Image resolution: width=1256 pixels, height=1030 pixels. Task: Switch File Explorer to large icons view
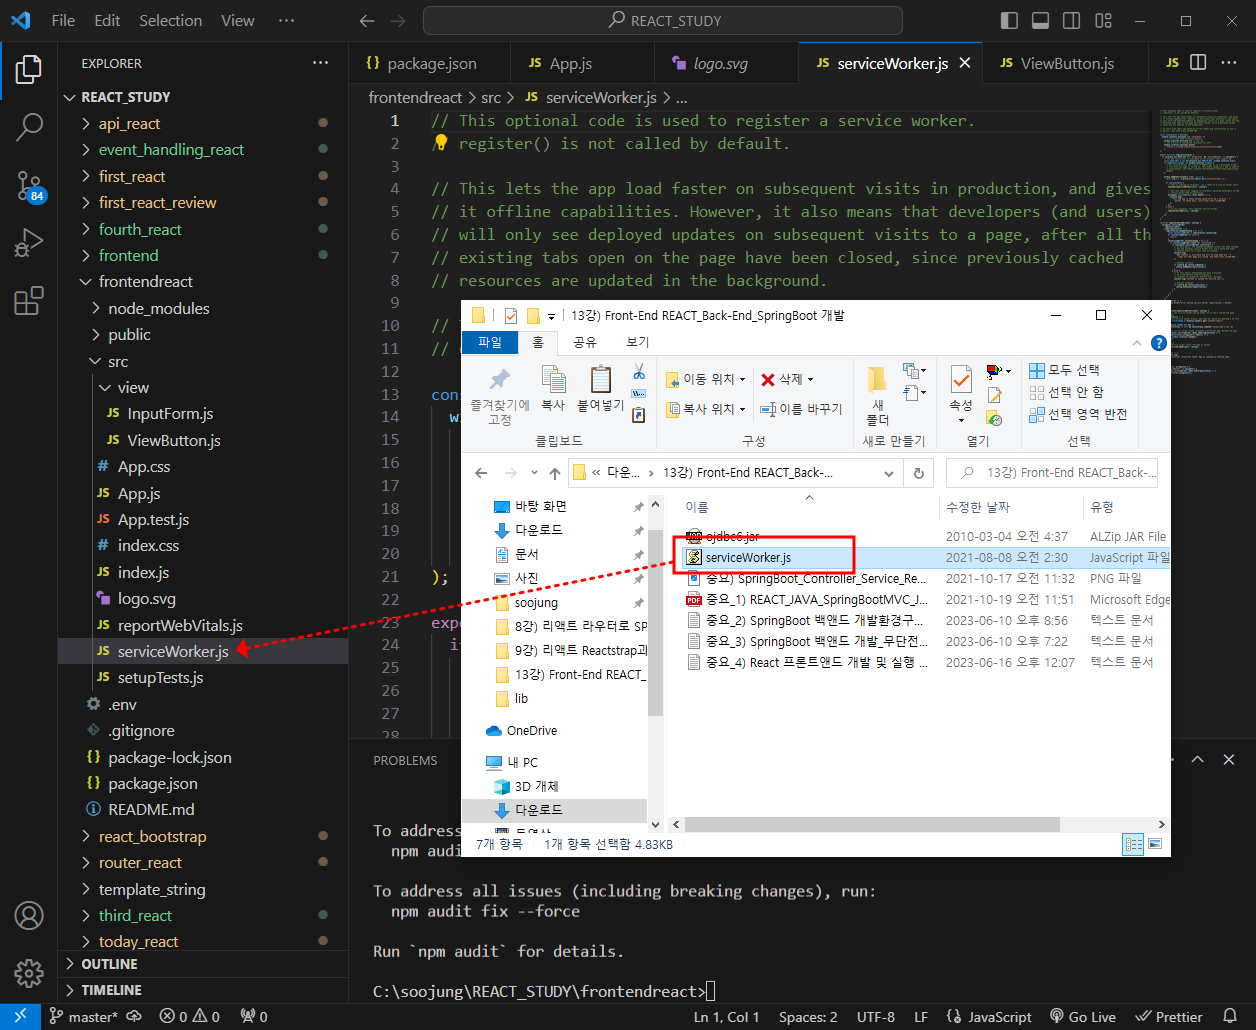point(1155,844)
